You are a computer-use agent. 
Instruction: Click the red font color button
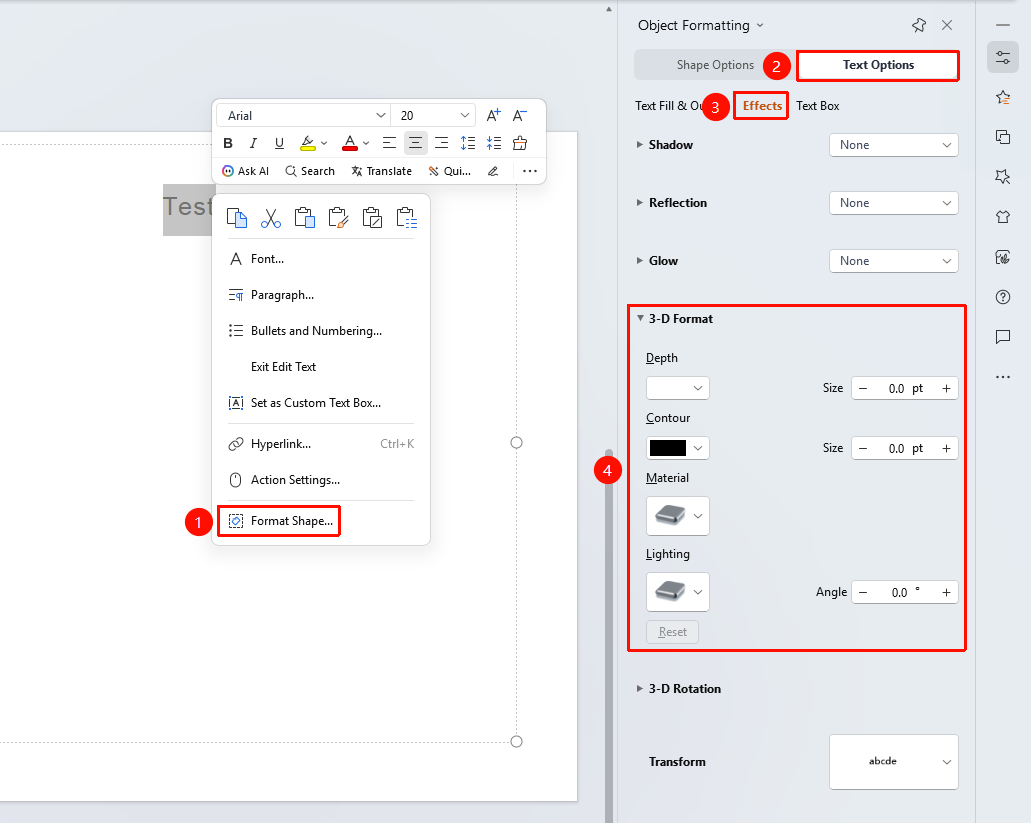coord(350,143)
